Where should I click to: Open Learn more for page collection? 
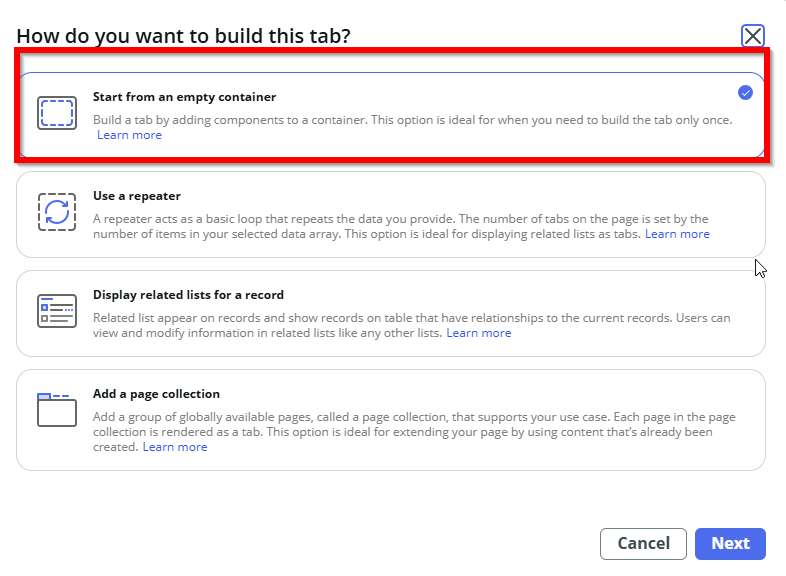[x=175, y=447]
